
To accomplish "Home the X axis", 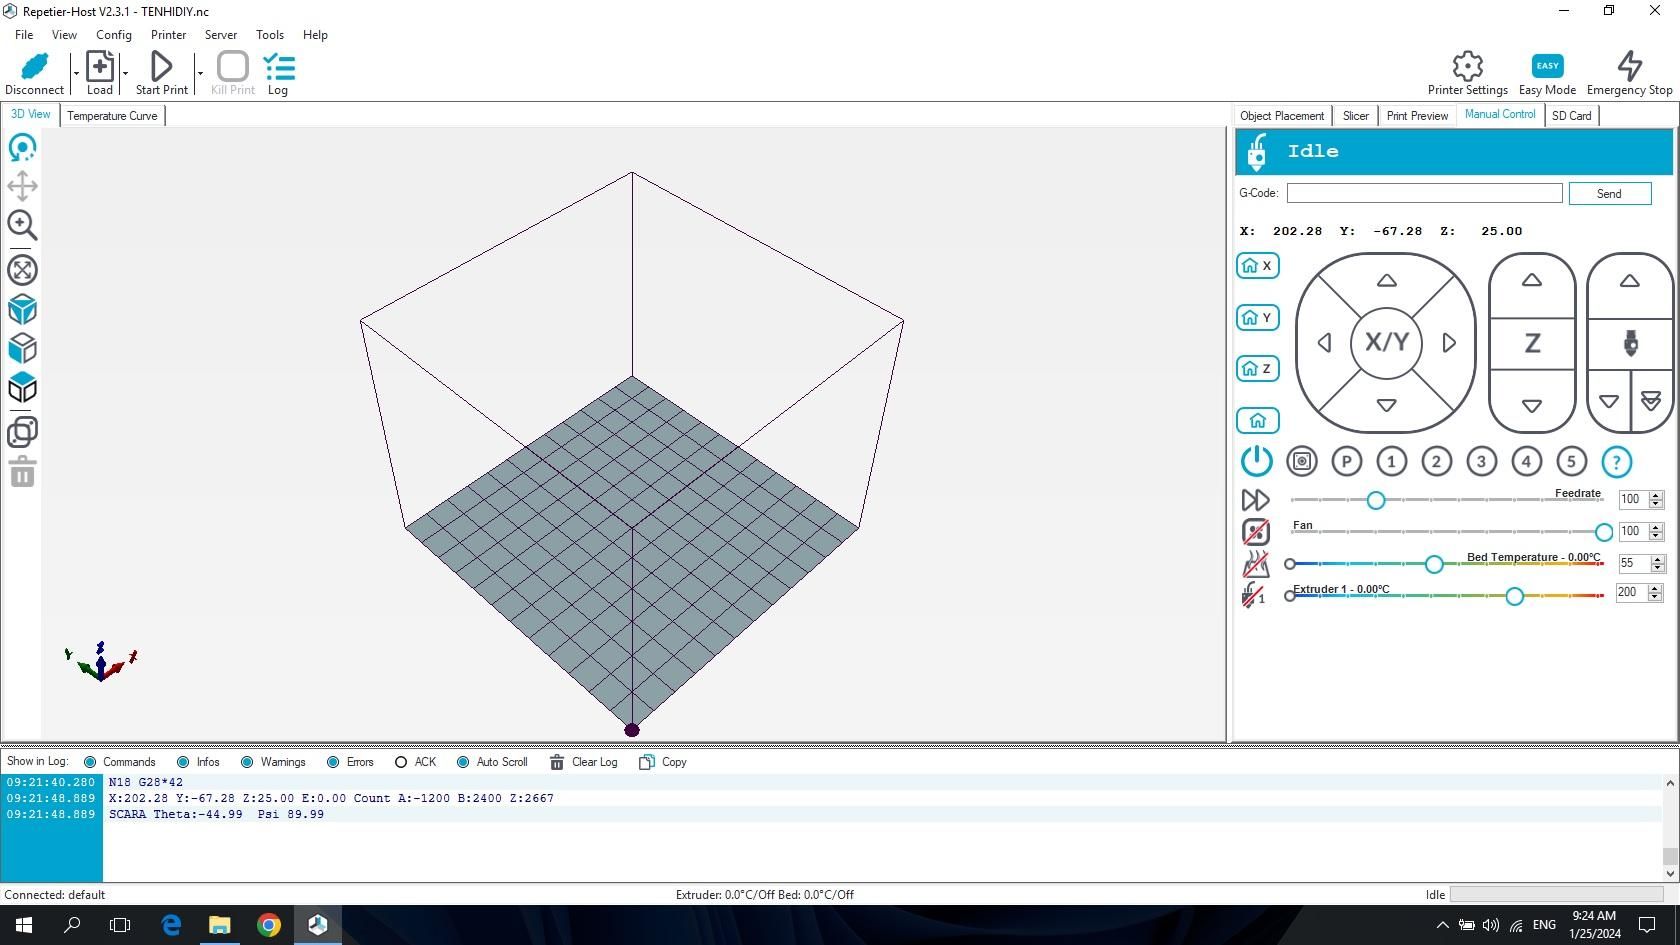I will [x=1257, y=266].
